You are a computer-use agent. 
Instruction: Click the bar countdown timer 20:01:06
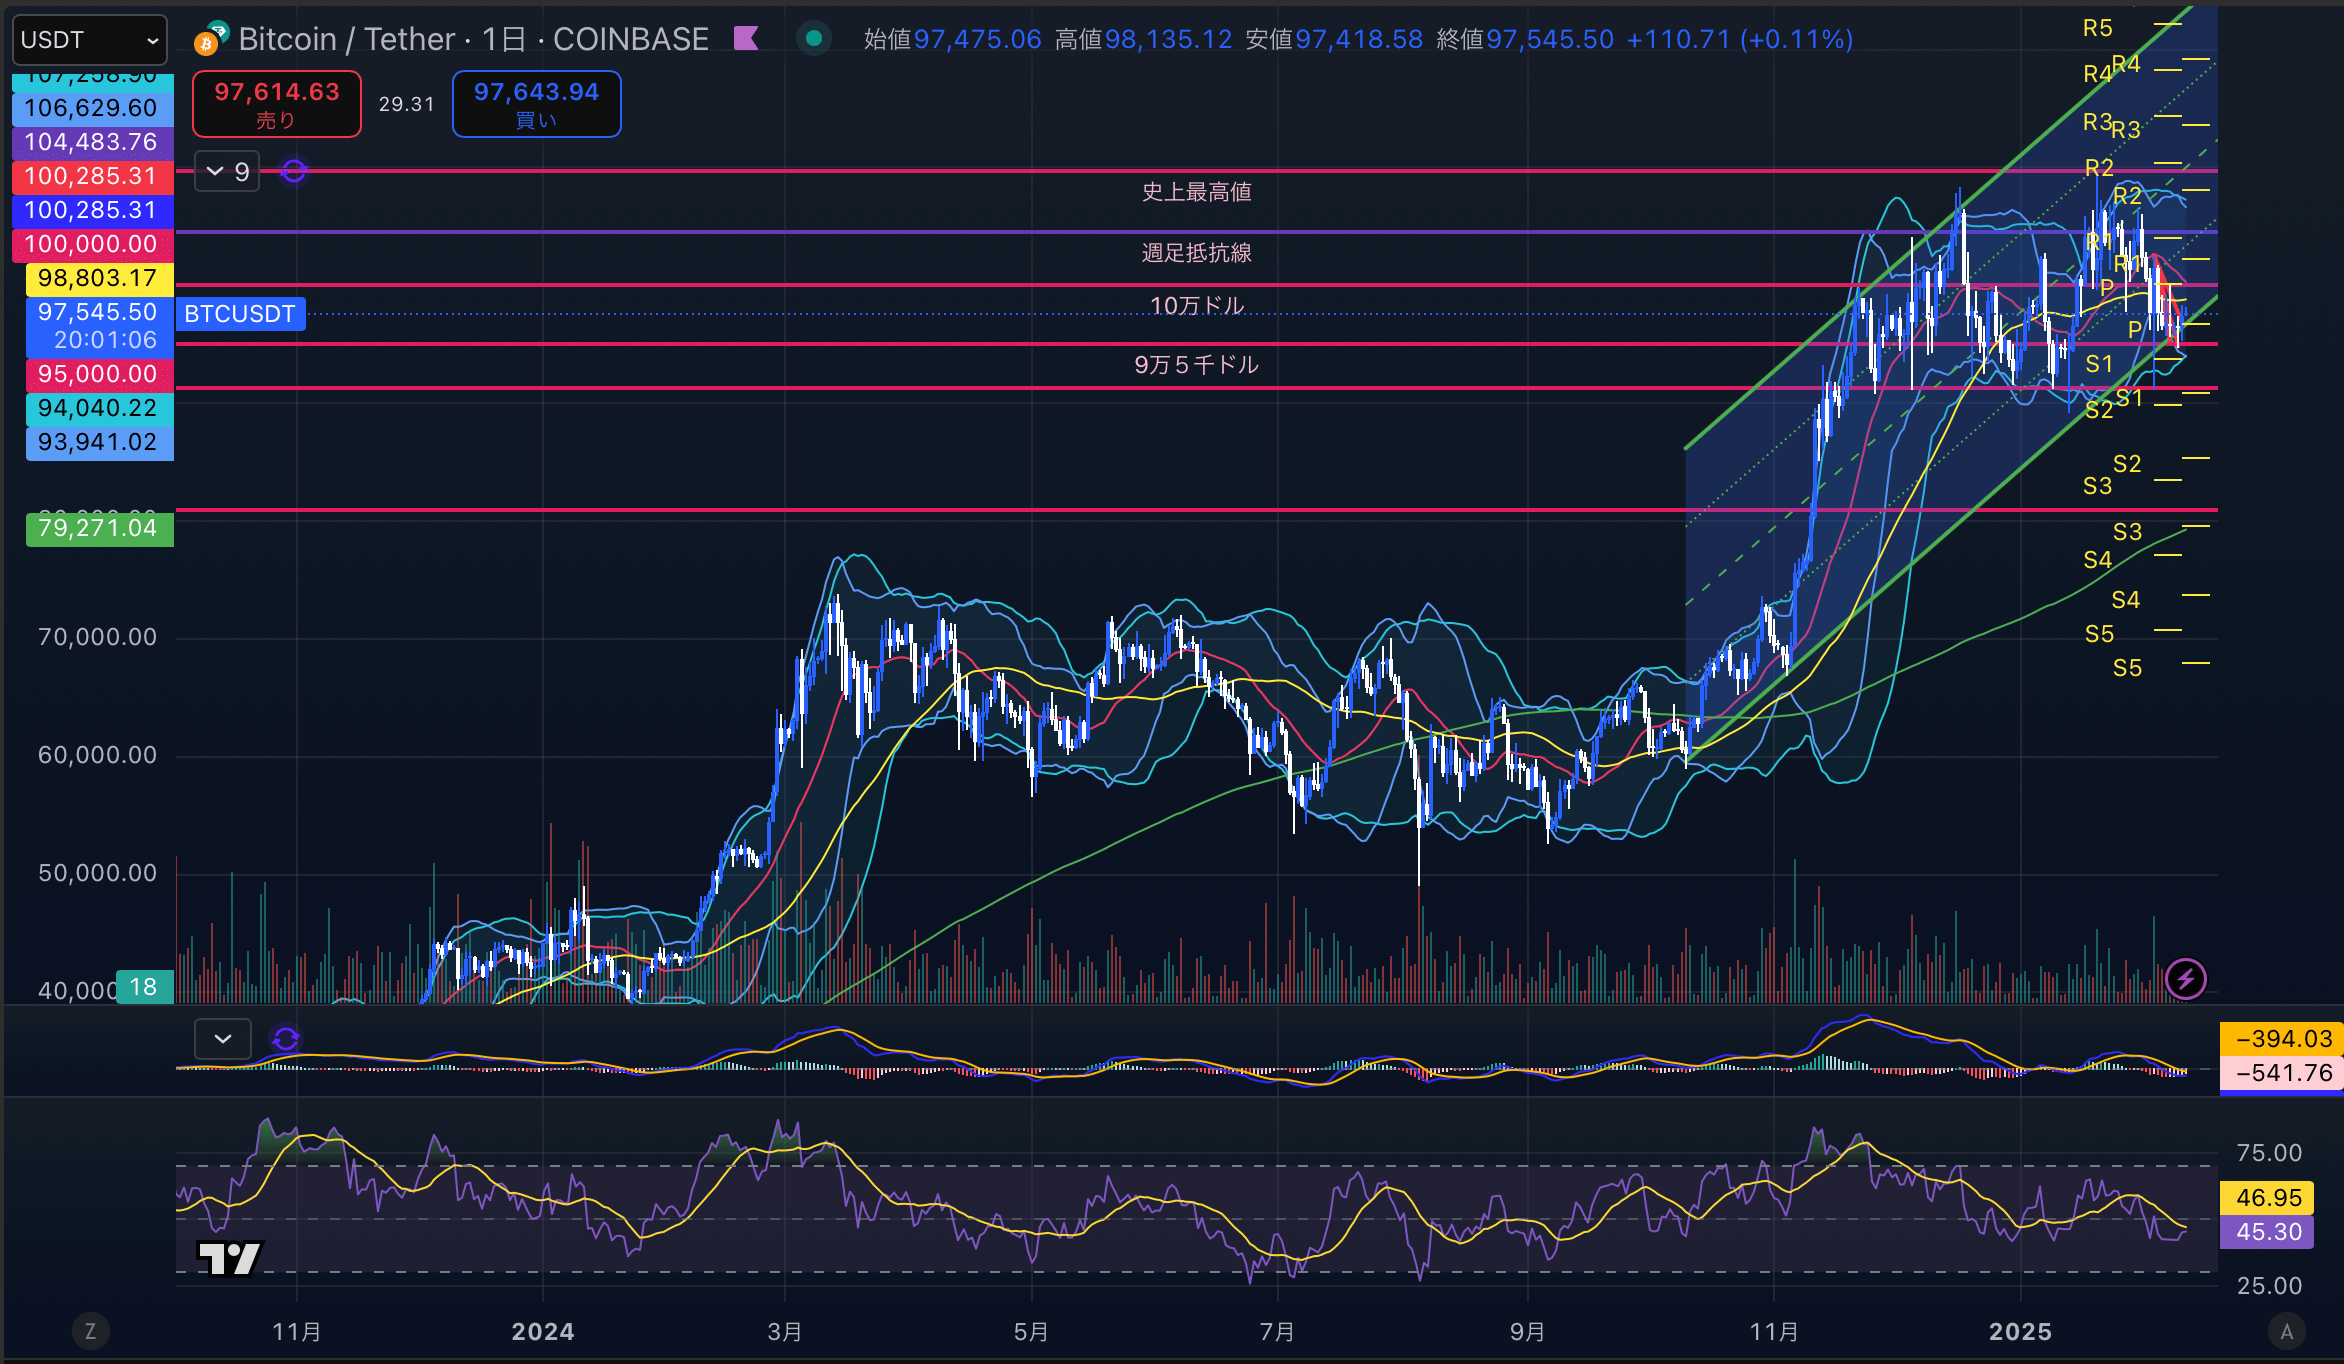click(x=105, y=340)
